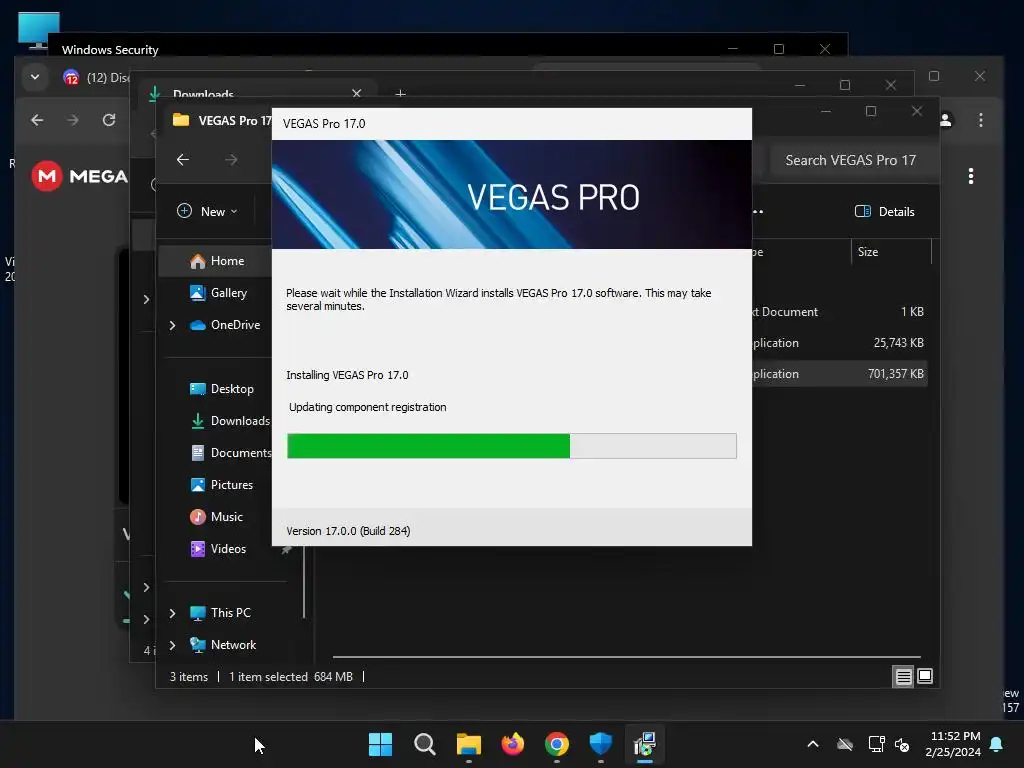Screen dimensions: 1024x768
Task: Click the File Explorer more options ellipsis
Action: tap(758, 211)
